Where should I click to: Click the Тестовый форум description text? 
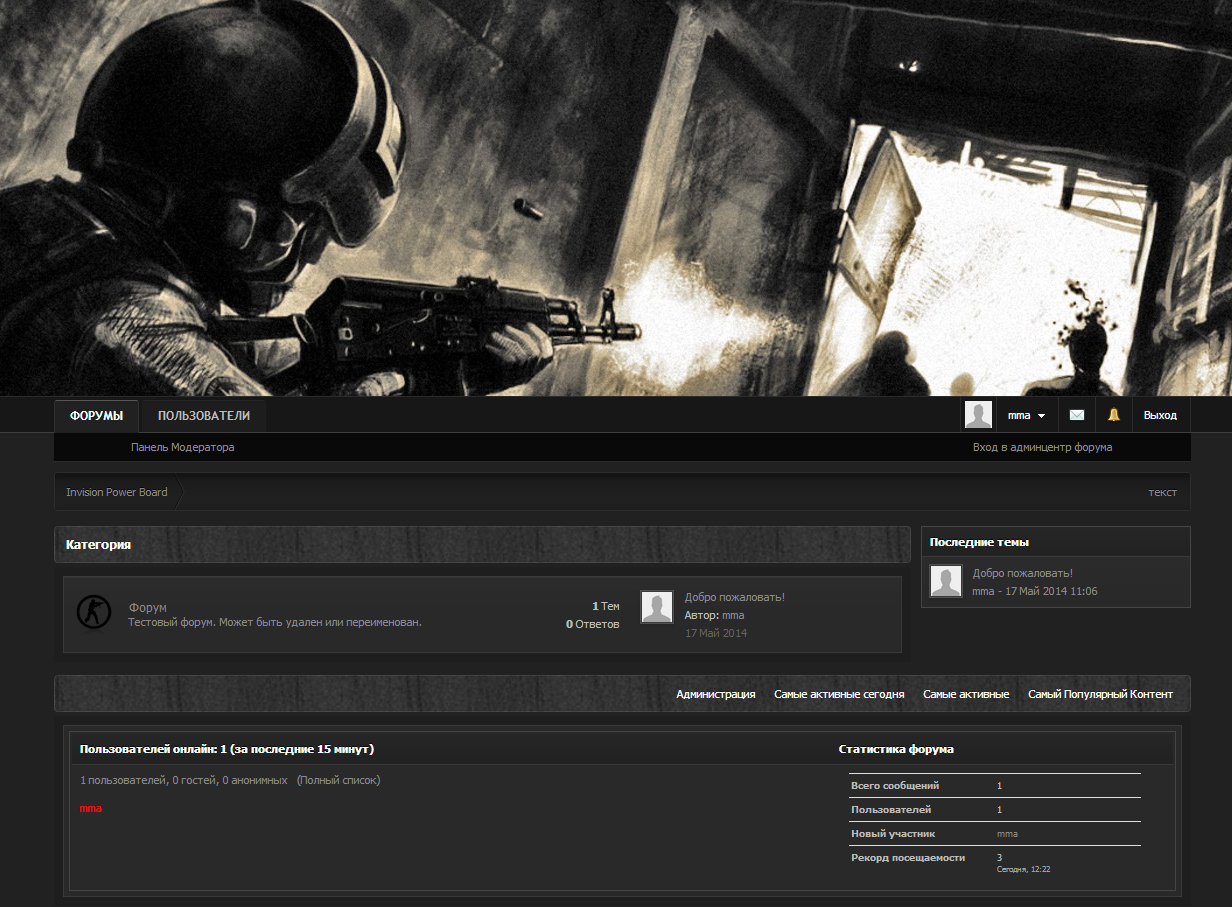[275, 622]
